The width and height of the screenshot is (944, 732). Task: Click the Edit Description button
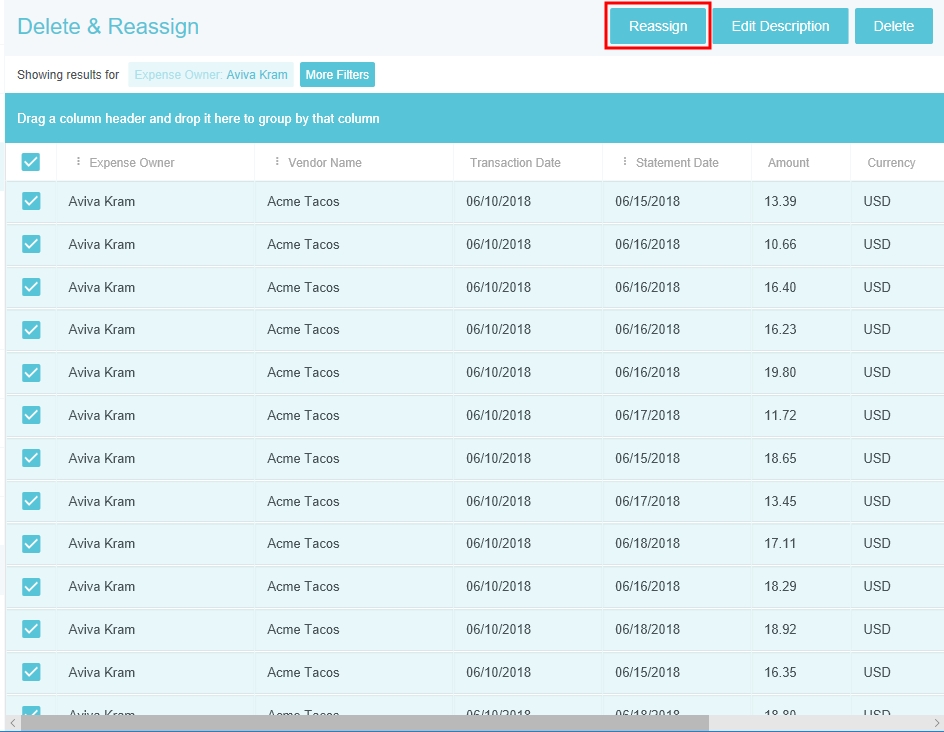[780, 26]
